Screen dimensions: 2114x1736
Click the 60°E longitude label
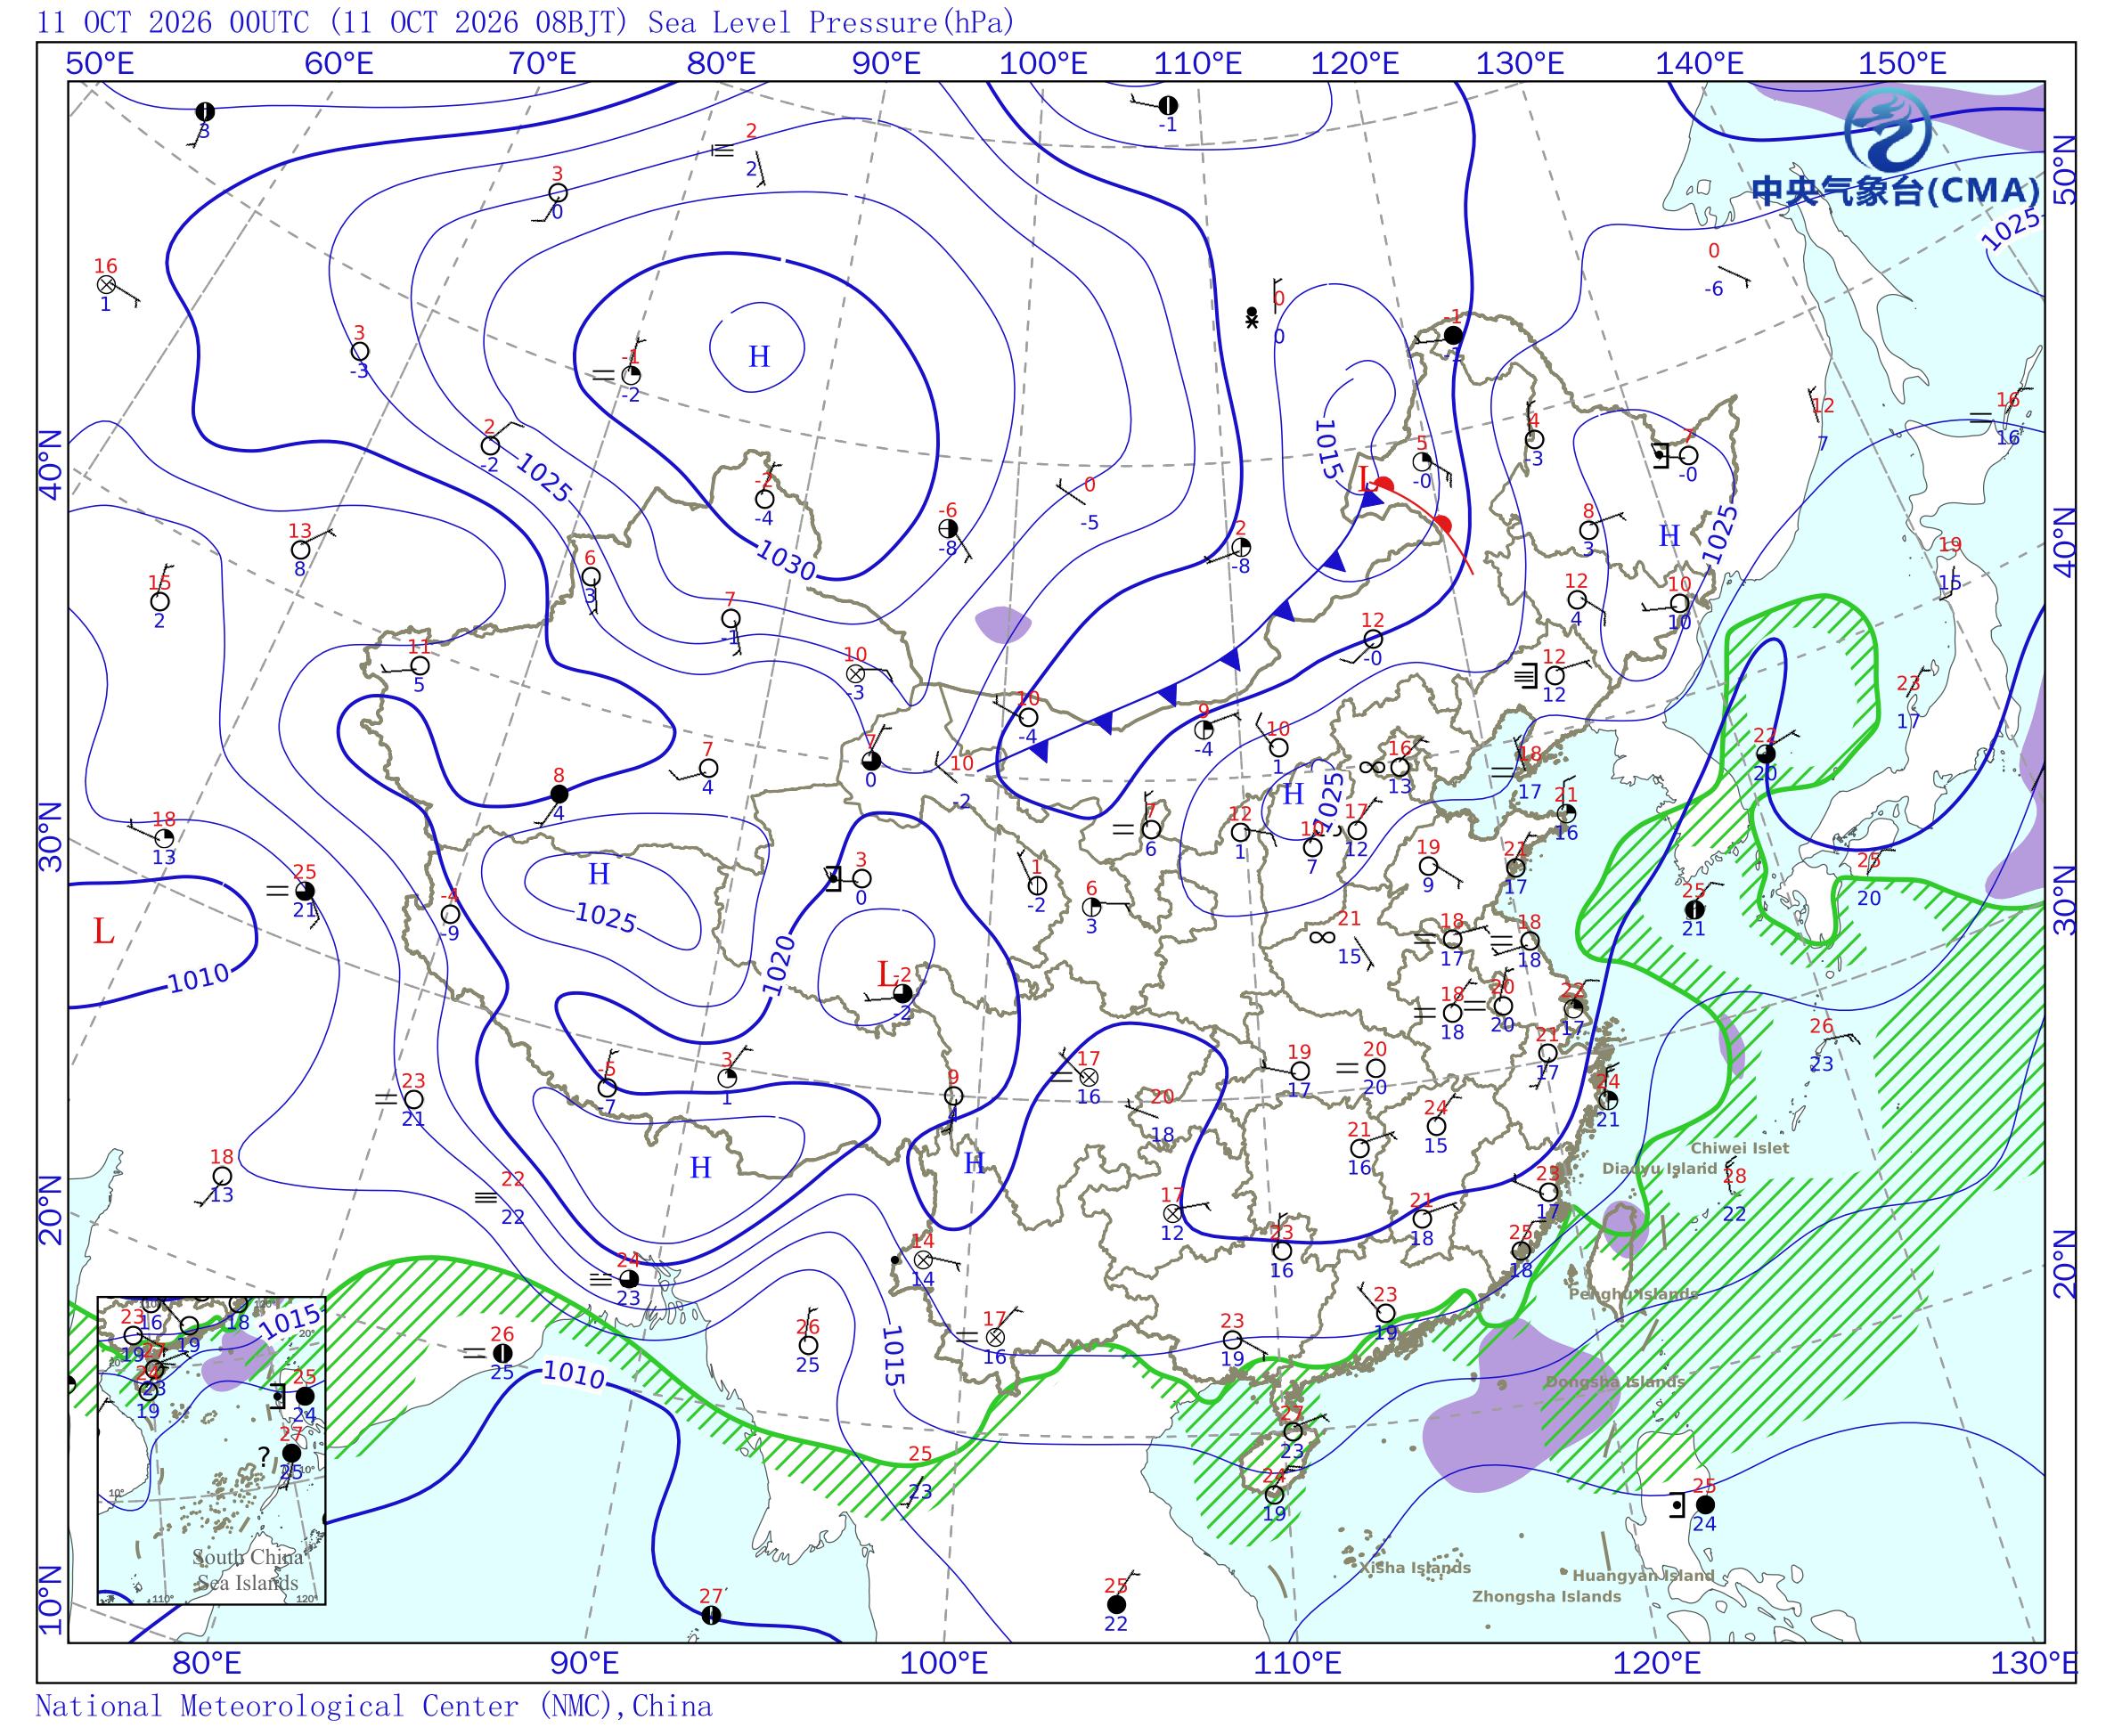tap(339, 64)
